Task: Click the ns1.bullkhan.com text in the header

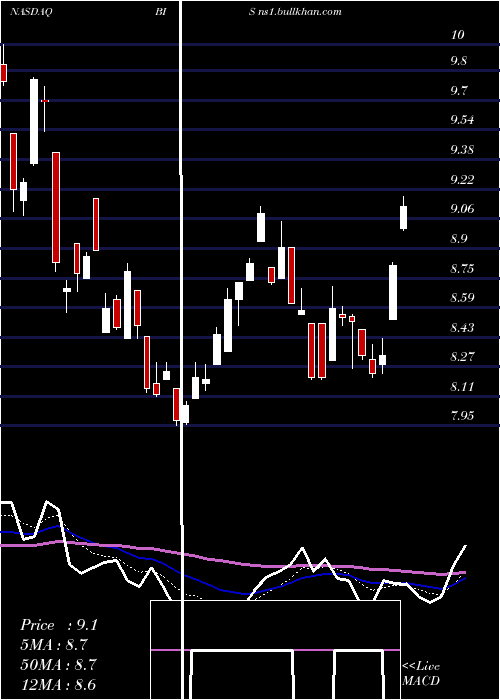Action: pyautogui.click(x=300, y=12)
